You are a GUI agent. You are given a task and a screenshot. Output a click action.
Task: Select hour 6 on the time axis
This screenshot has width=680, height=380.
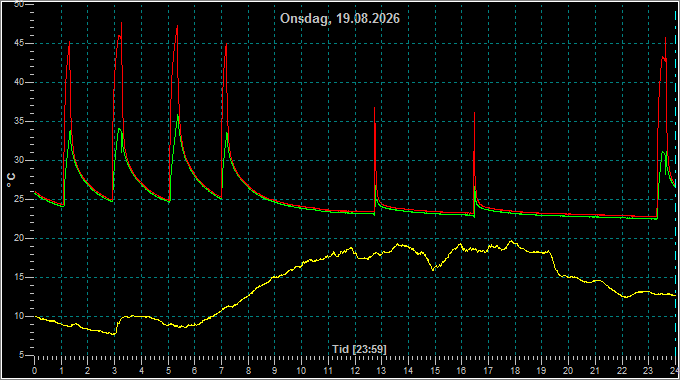tap(195, 371)
